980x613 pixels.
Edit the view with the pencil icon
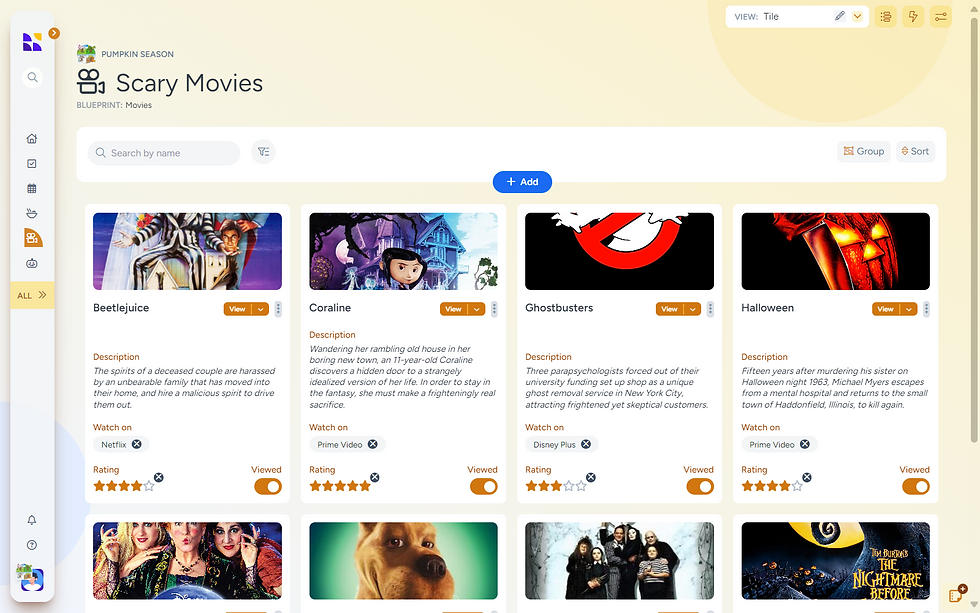click(x=839, y=16)
